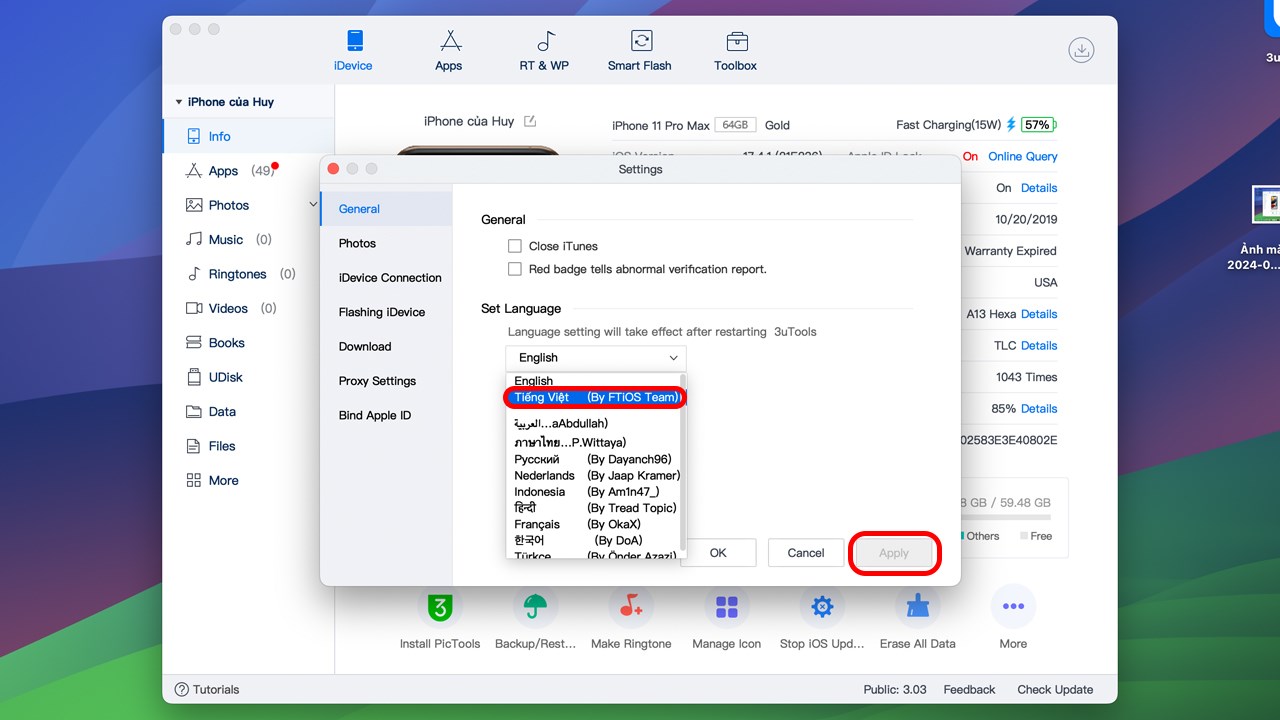This screenshot has width=1280, height=720.
Task: Click the Cancel button
Action: [805, 553]
